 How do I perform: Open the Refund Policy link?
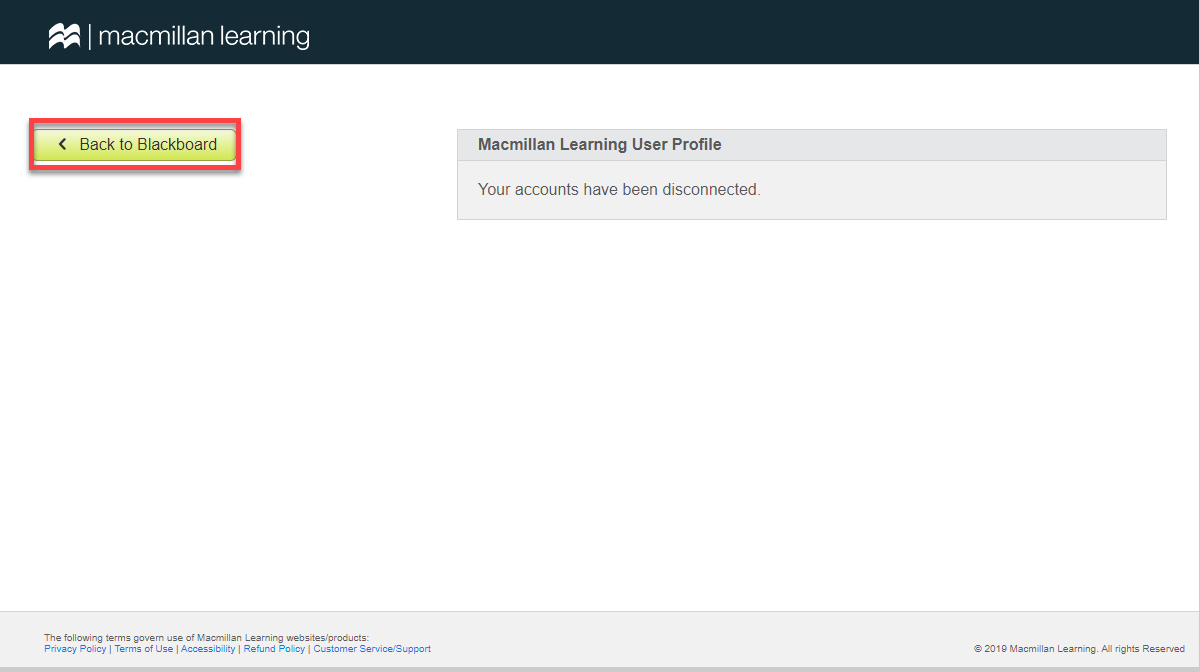[273, 648]
